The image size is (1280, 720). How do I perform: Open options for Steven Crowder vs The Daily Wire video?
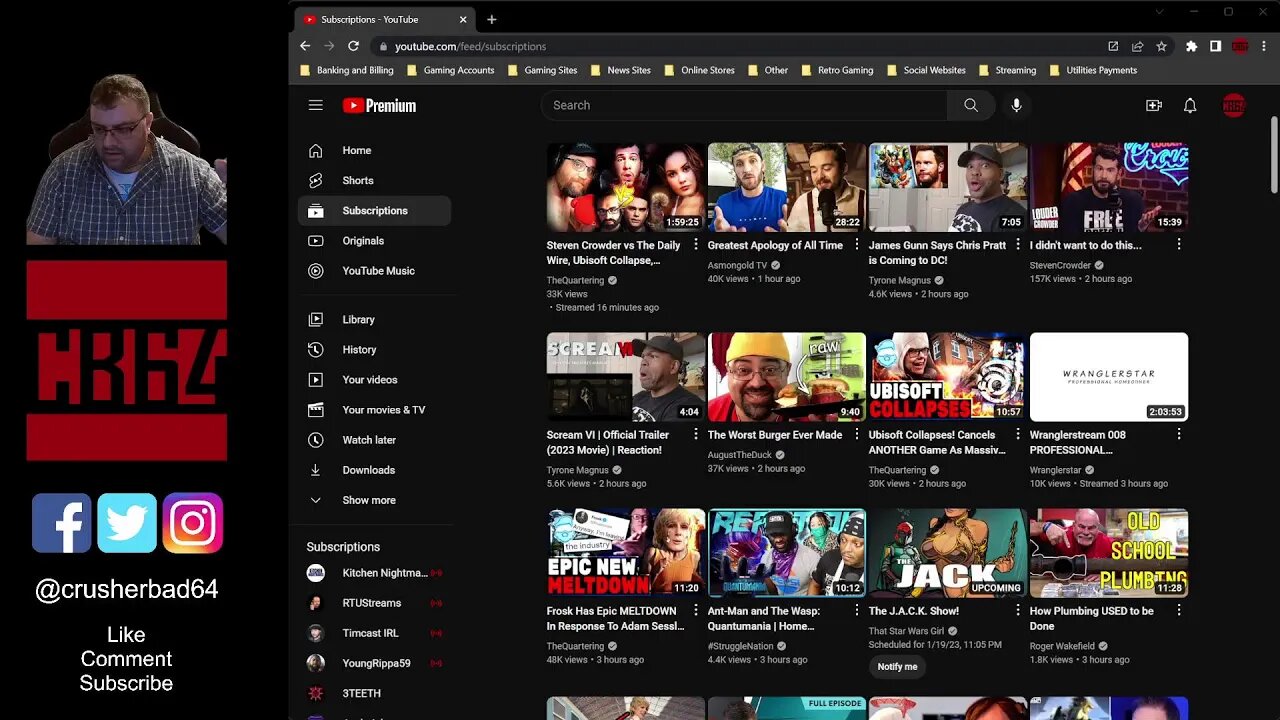pyautogui.click(x=696, y=245)
